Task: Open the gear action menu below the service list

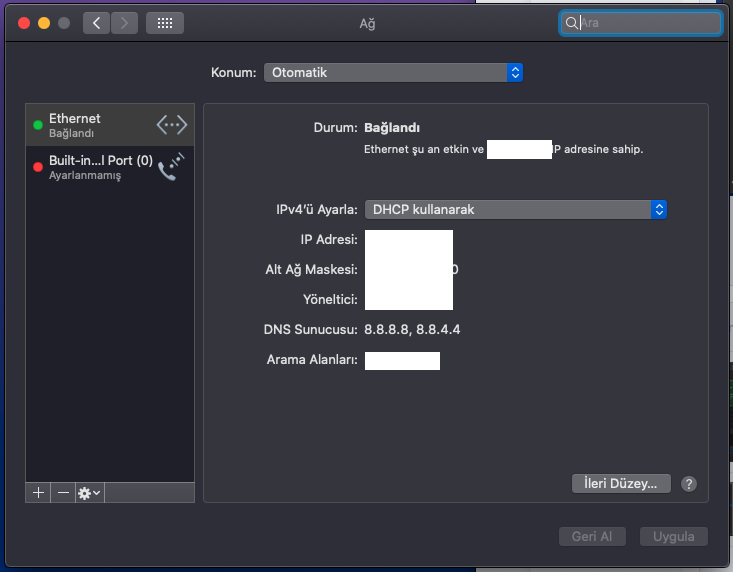Action: (x=89, y=493)
